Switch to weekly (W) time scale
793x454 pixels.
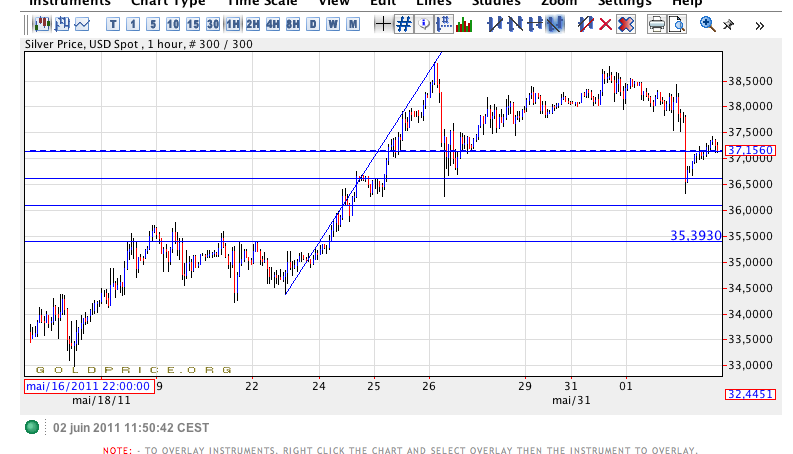pos(333,24)
